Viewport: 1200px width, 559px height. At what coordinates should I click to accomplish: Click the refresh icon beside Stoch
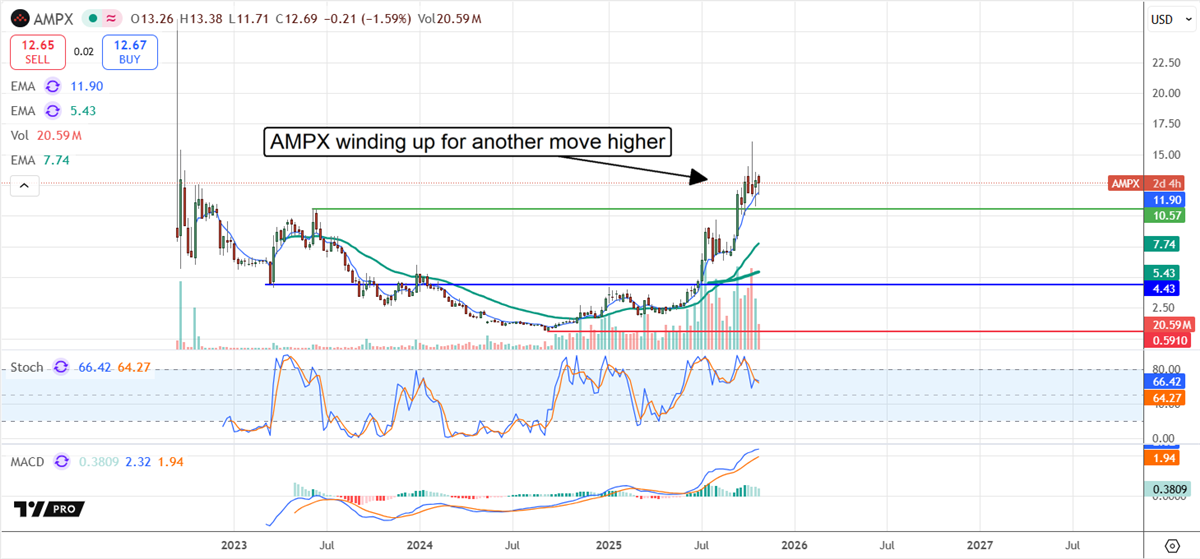click(x=61, y=367)
